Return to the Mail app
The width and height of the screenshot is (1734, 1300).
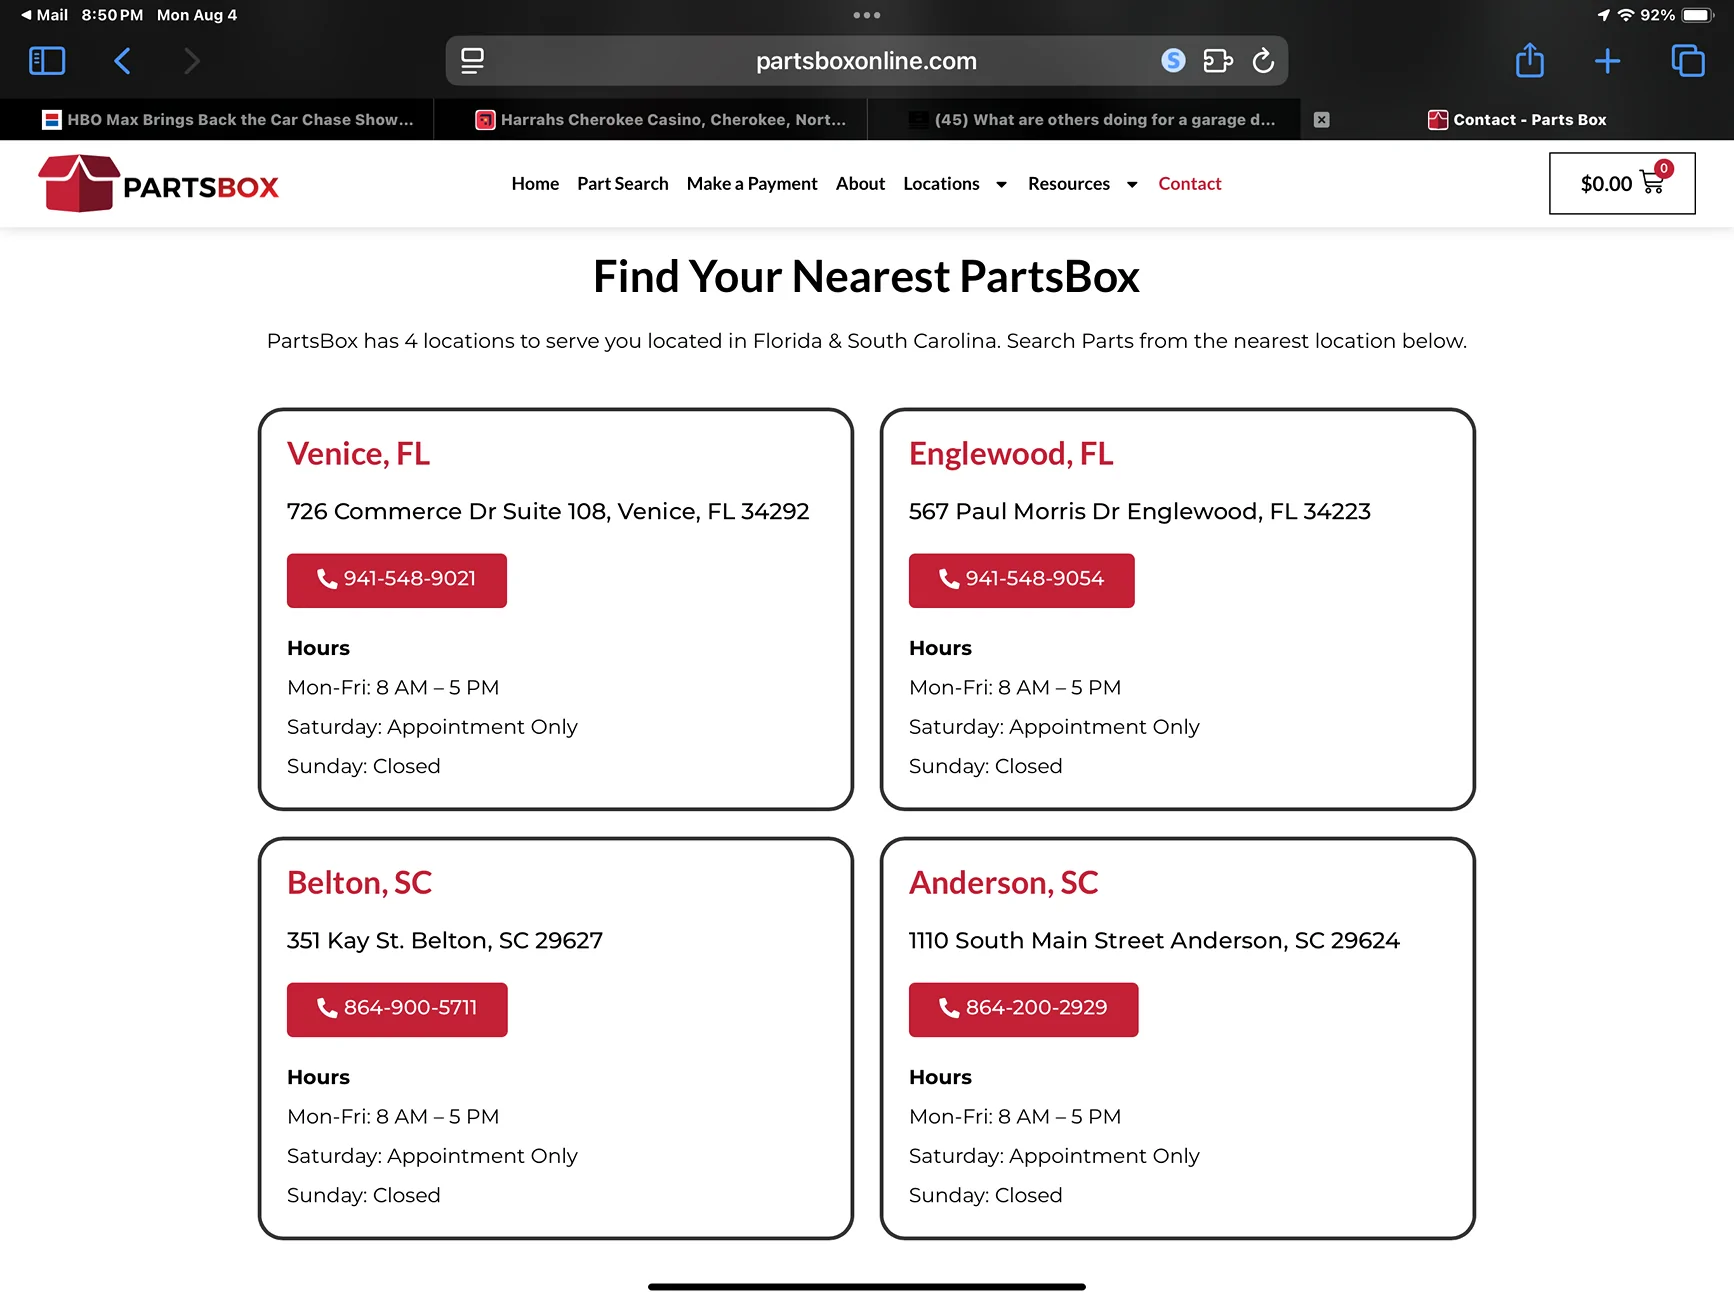[x=44, y=15]
